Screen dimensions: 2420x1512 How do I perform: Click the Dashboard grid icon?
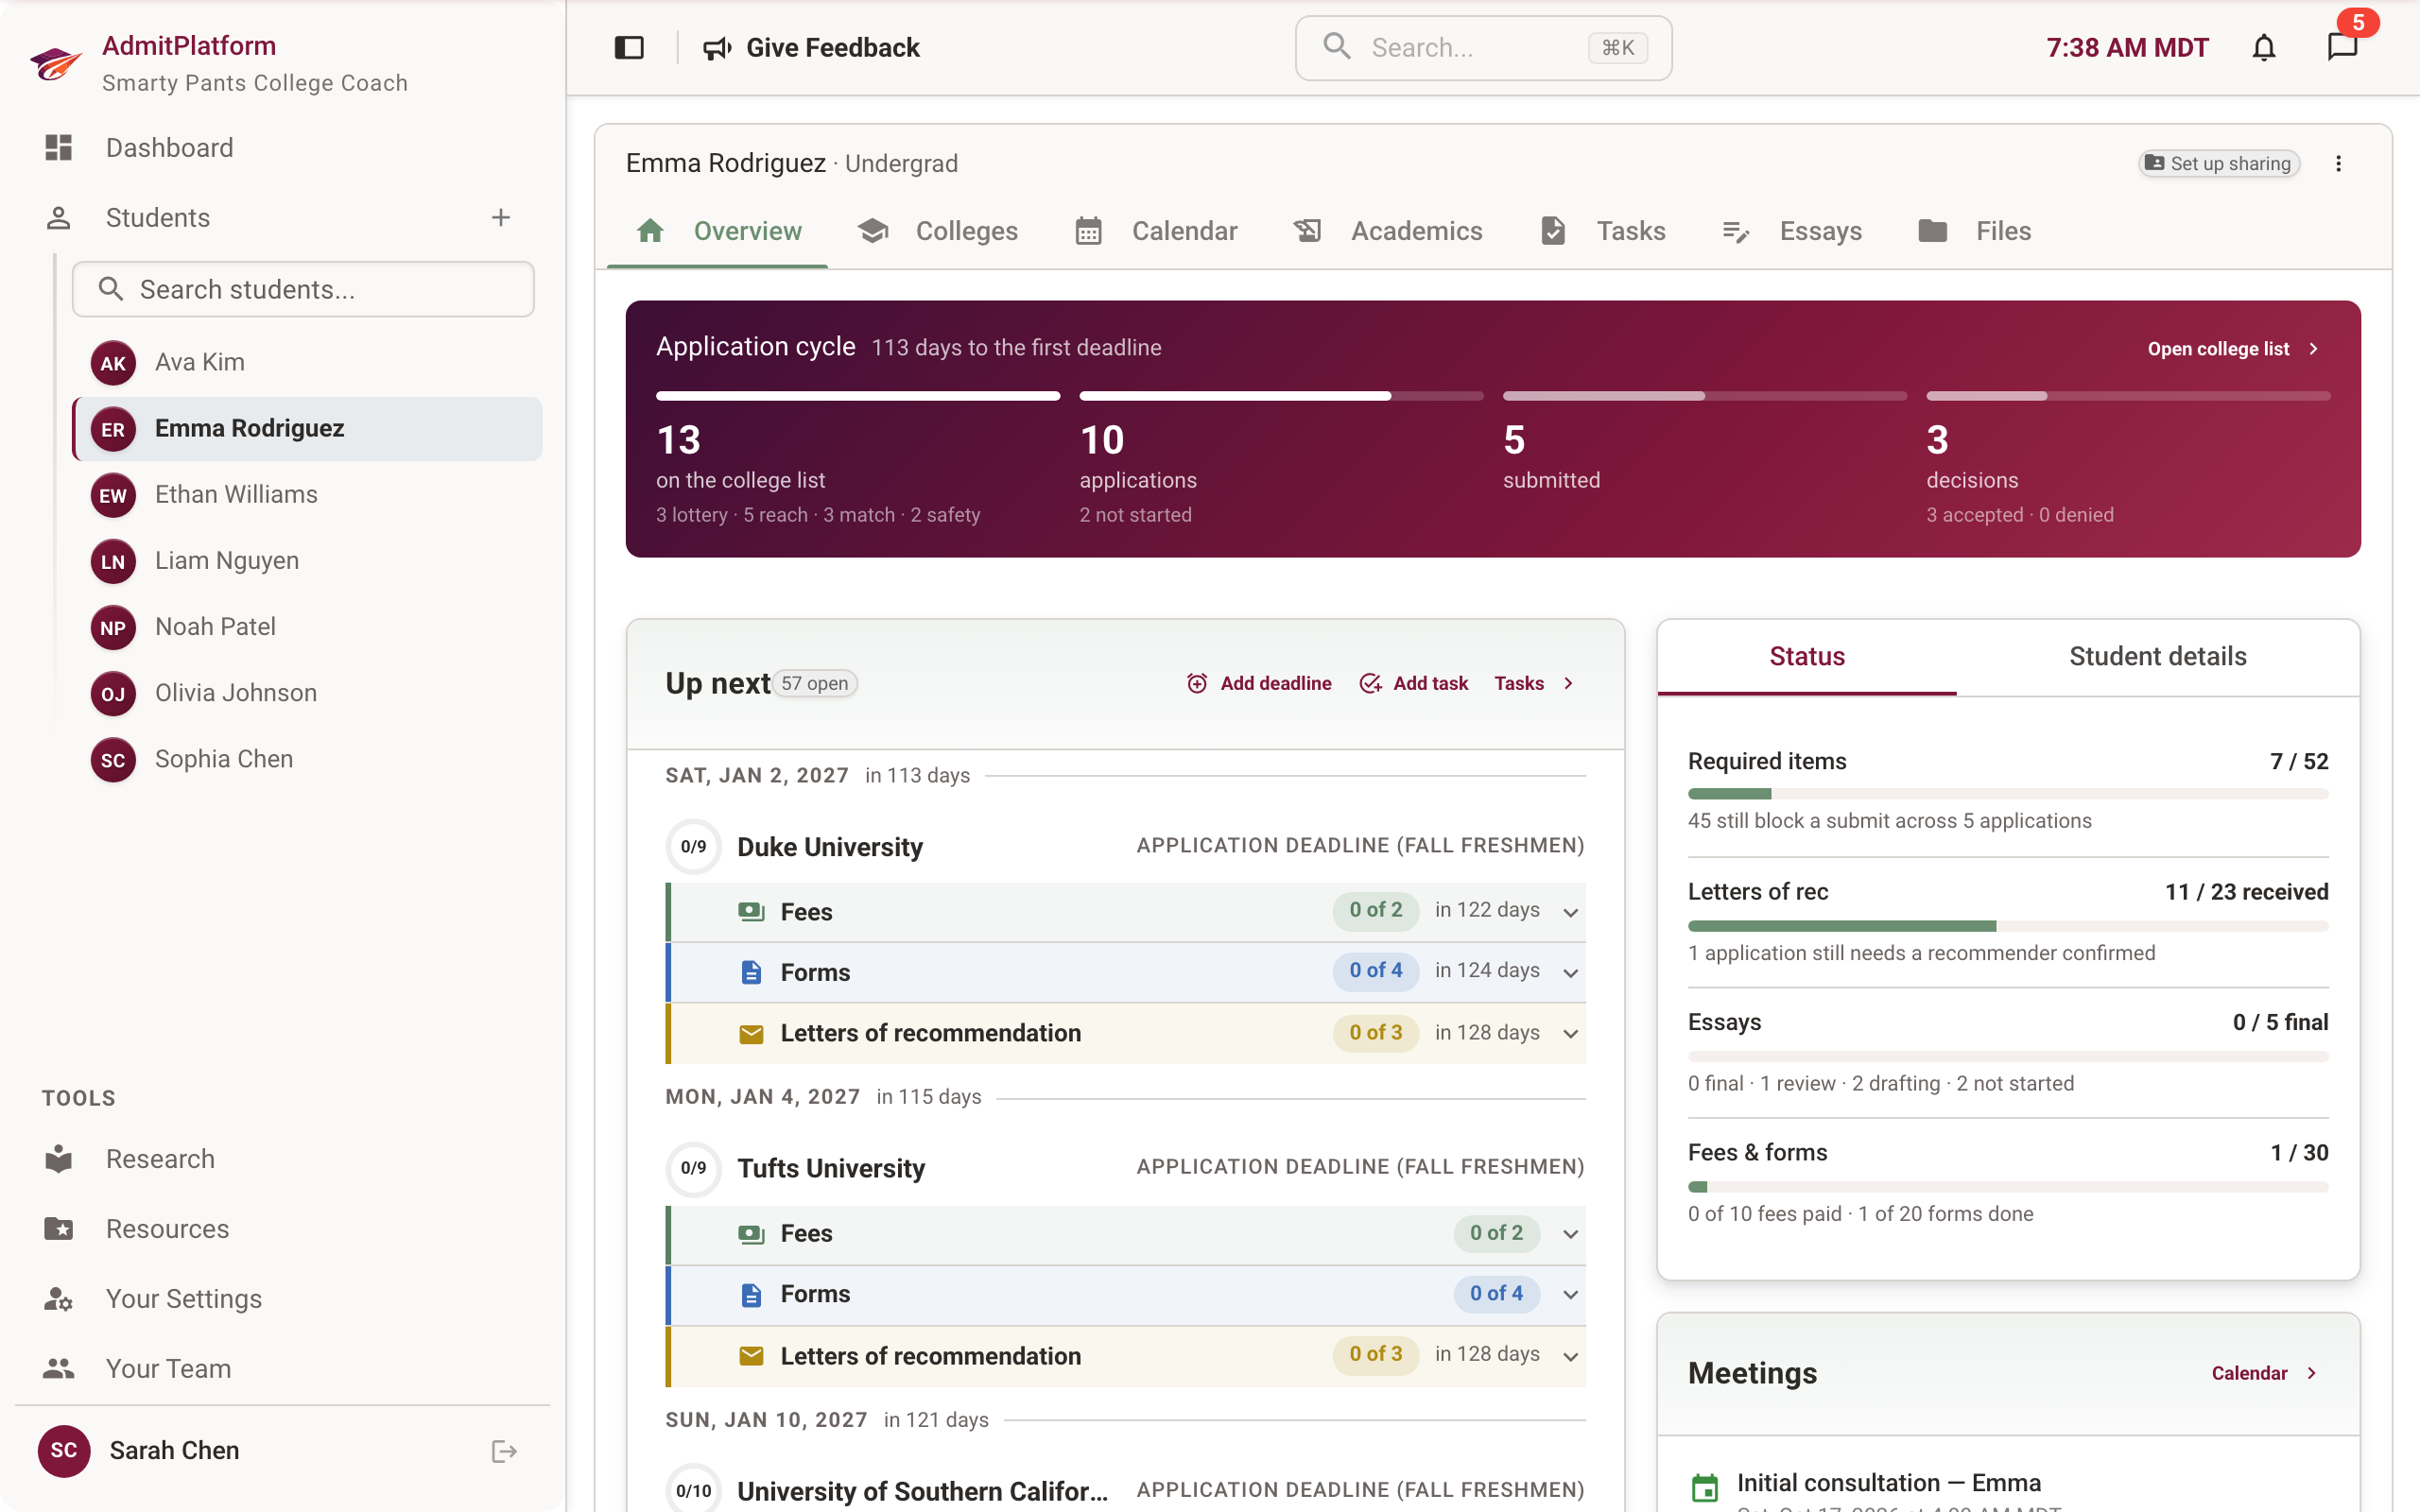[59, 147]
